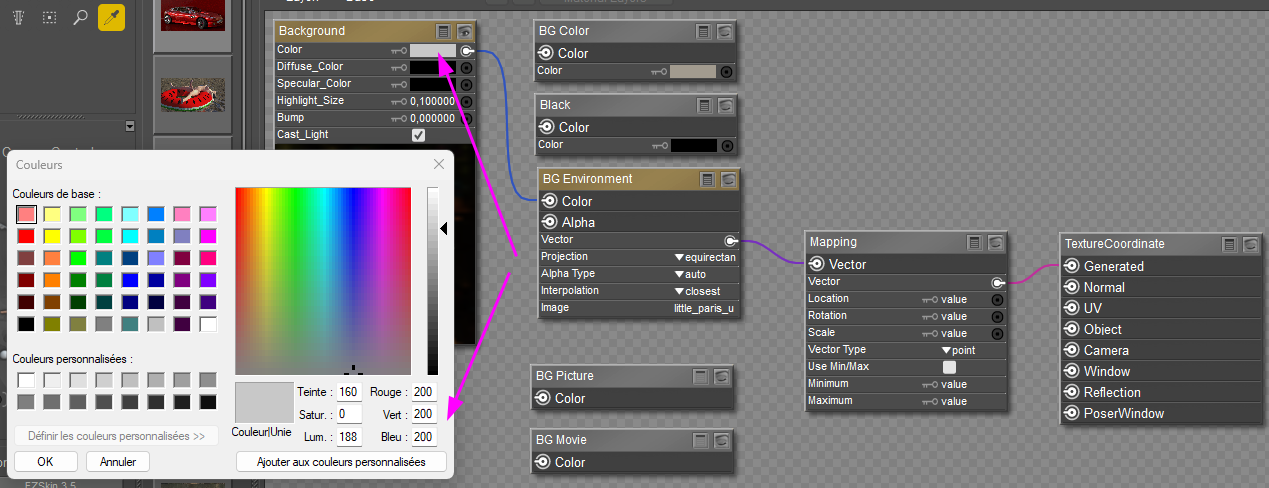Select the eyedropper tool
This screenshot has height=488, width=1269.
[x=111, y=18]
